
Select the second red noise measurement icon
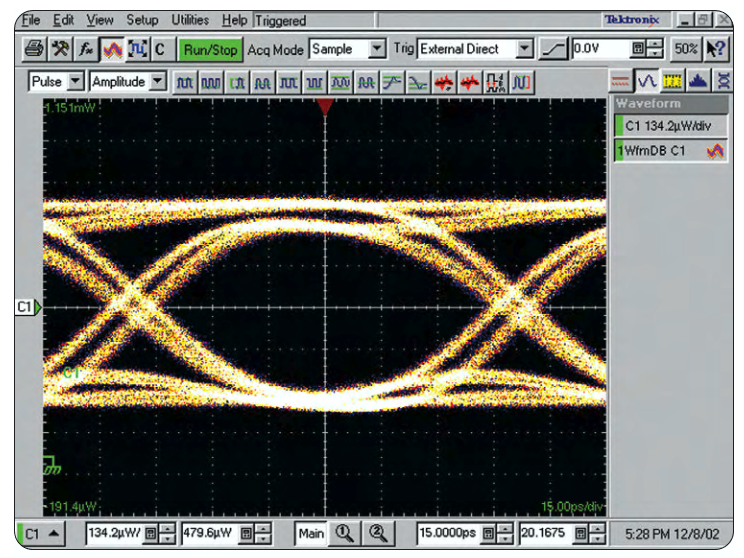(x=470, y=83)
